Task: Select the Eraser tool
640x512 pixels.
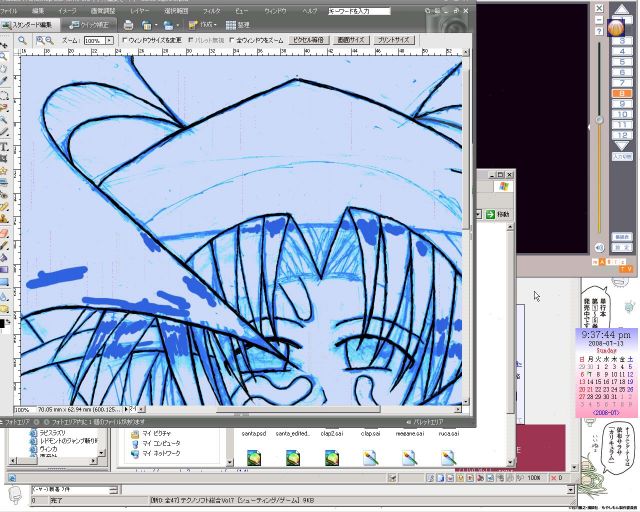Action: [4, 234]
